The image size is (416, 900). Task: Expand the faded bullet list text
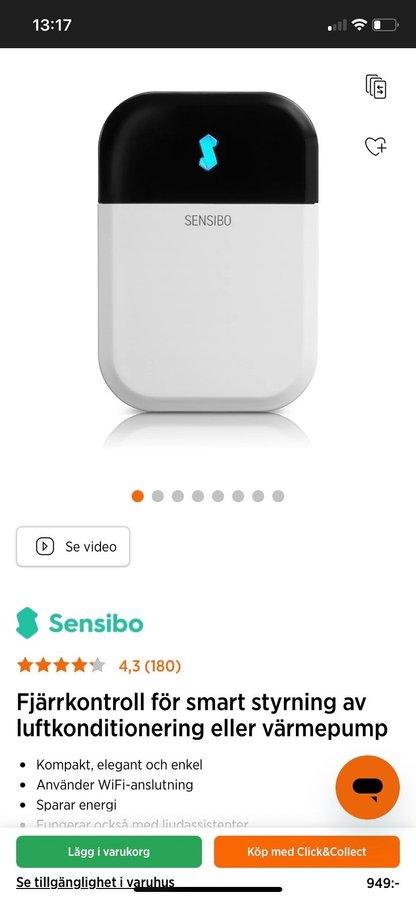coord(142,824)
